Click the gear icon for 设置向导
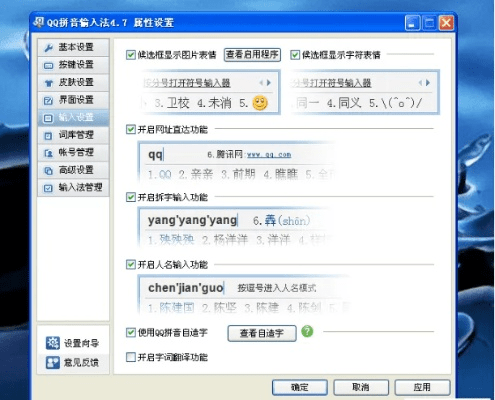The height and width of the screenshot is (400, 495). tap(53, 343)
